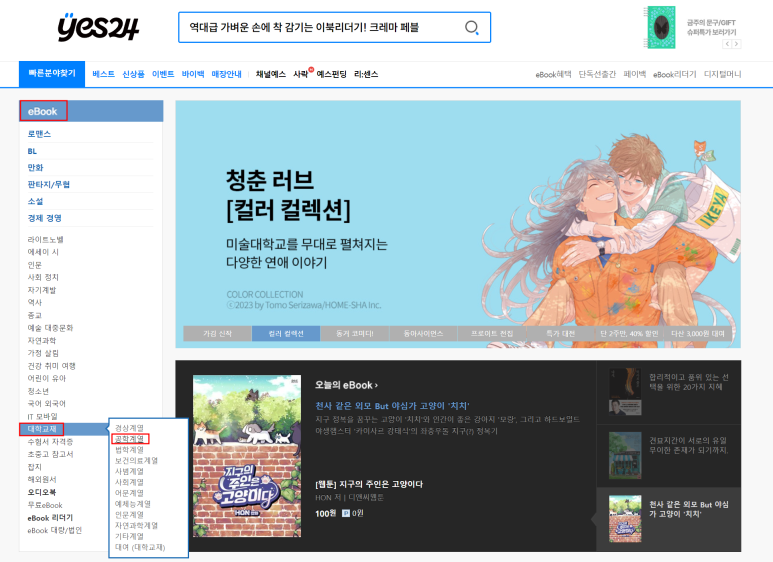
Task: Click the YES24 logo
Action: pyautogui.click(x=98, y=27)
